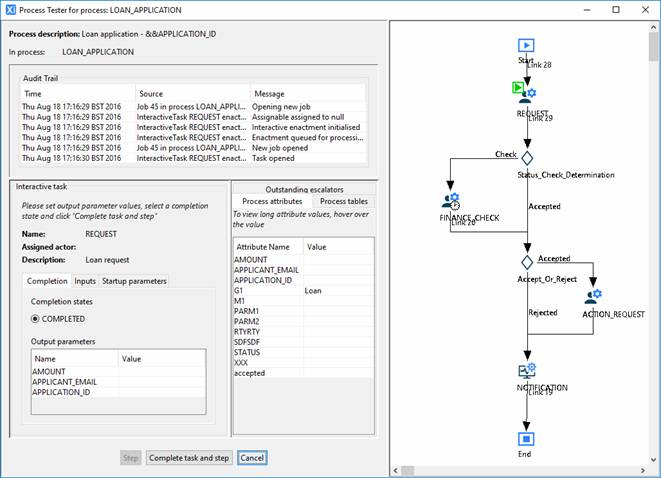Open the Outstanding escalators tab

(x=303, y=189)
